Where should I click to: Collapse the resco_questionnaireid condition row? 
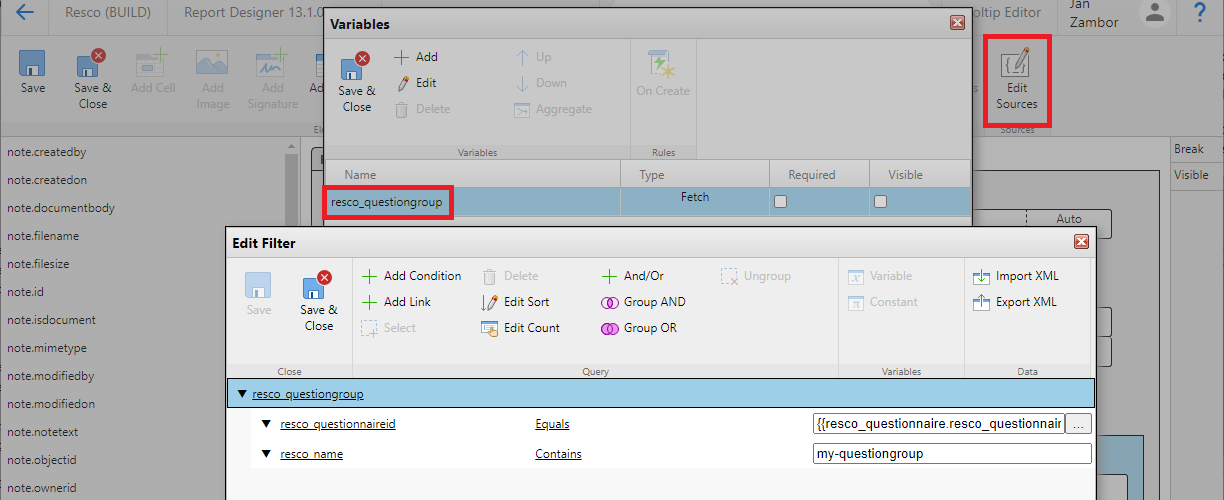267,424
